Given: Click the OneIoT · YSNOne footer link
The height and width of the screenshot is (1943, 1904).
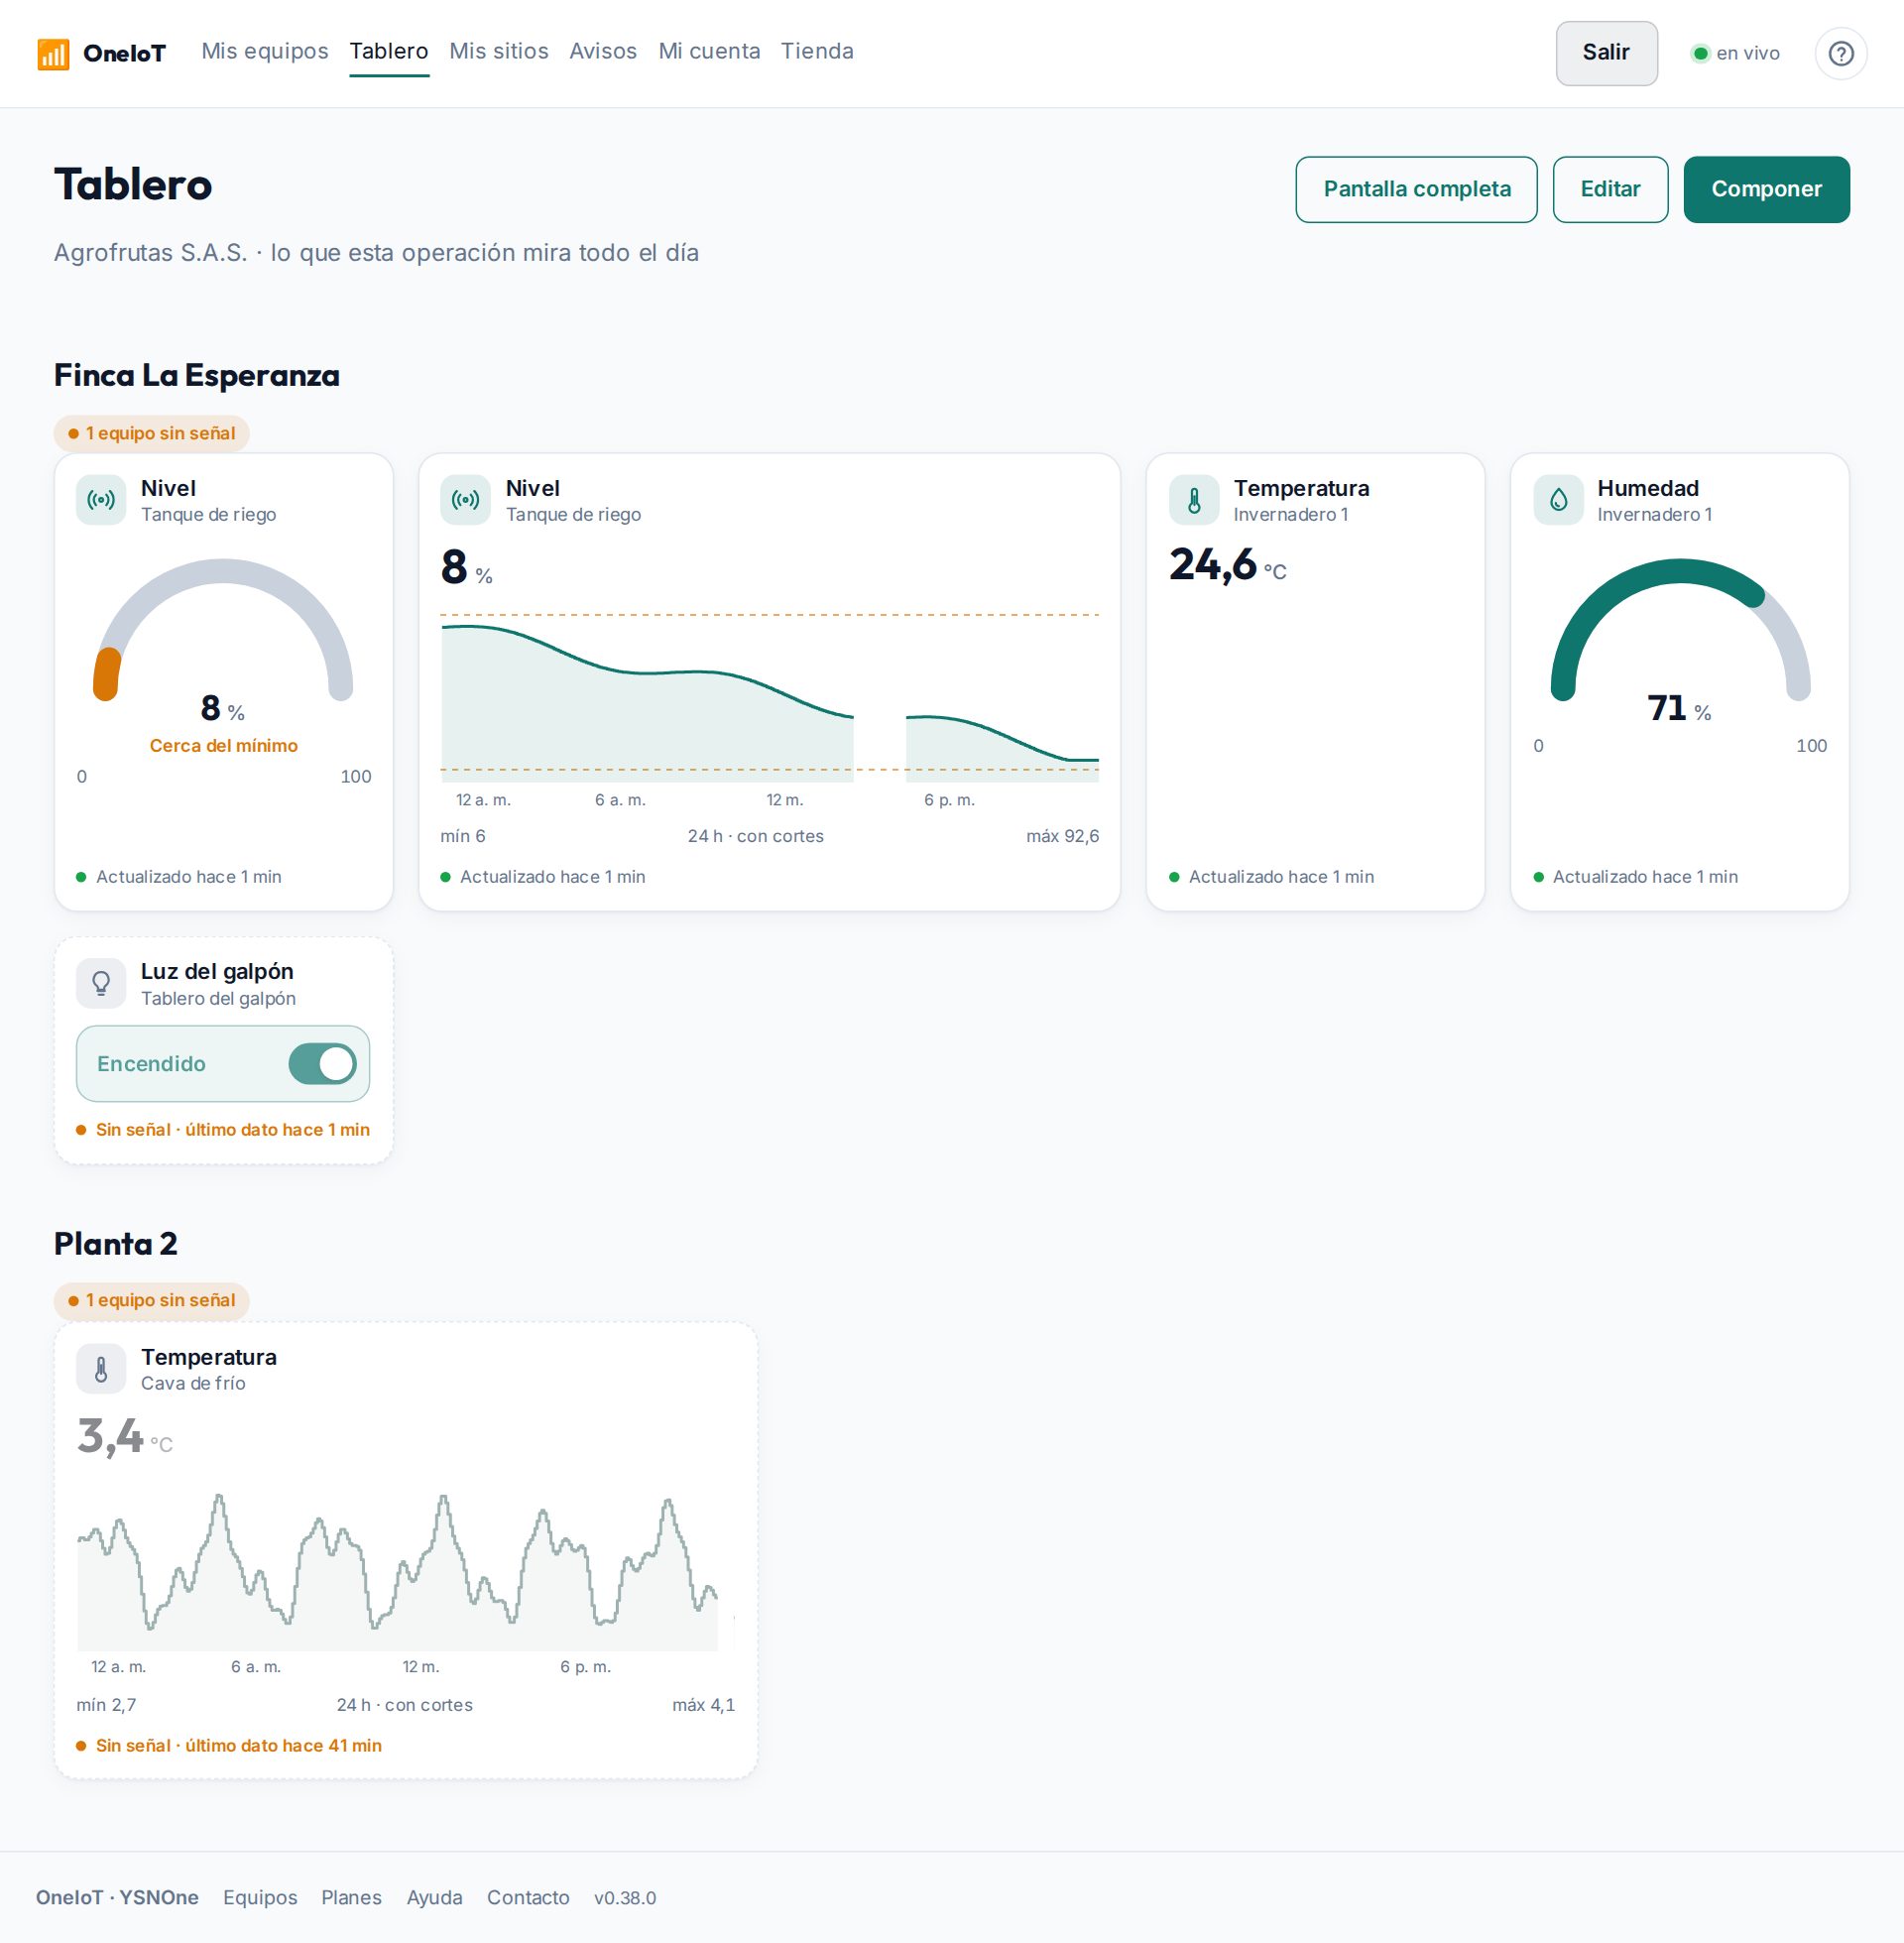Looking at the screenshot, I should click(x=117, y=1897).
